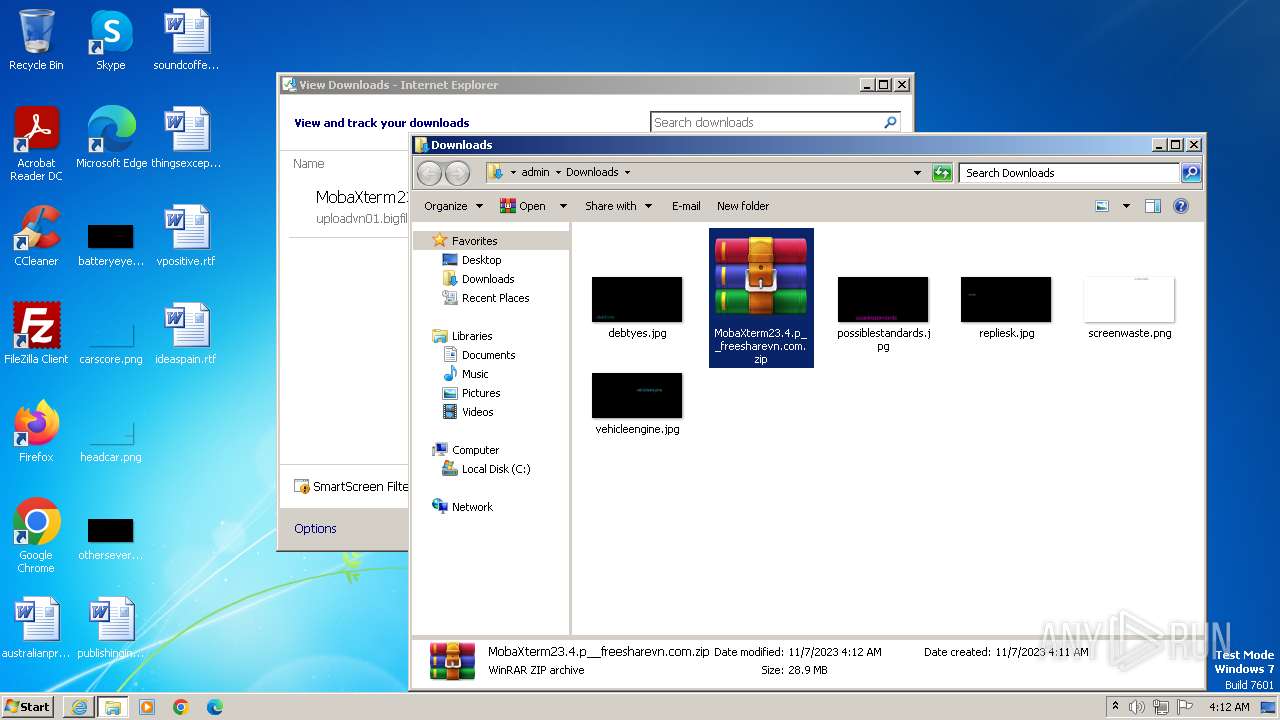The width and height of the screenshot is (1280, 720).
Task: Launch CCleaner from the desktop
Action: pyautogui.click(x=36, y=235)
